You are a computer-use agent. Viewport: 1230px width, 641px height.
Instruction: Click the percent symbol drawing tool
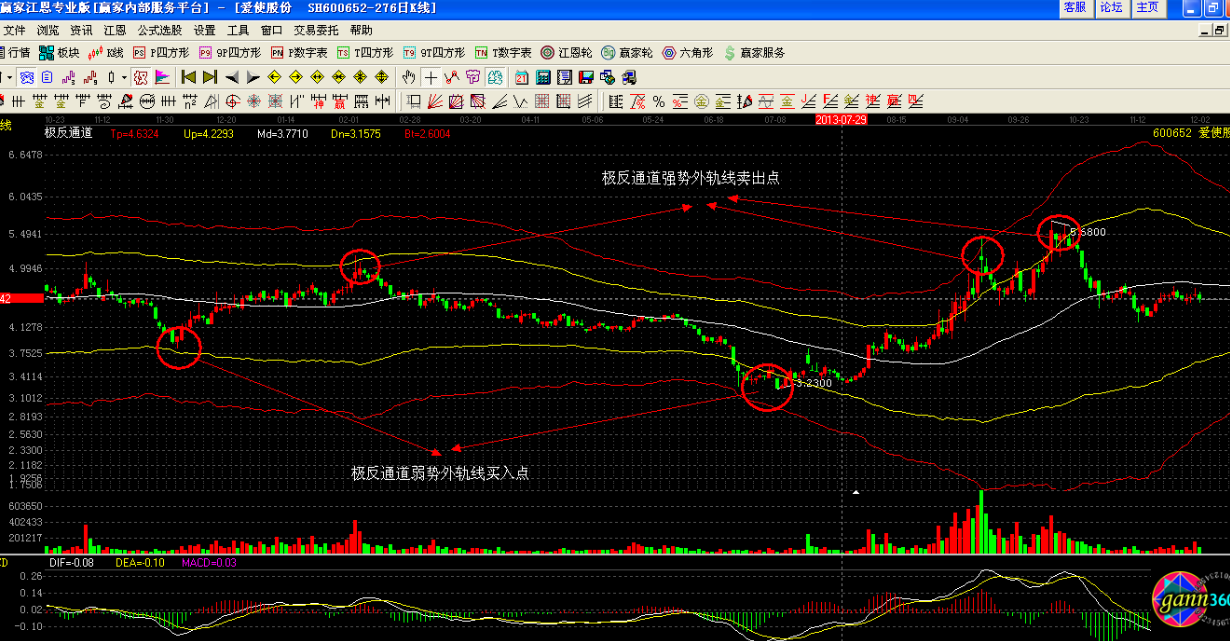tap(658, 101)
